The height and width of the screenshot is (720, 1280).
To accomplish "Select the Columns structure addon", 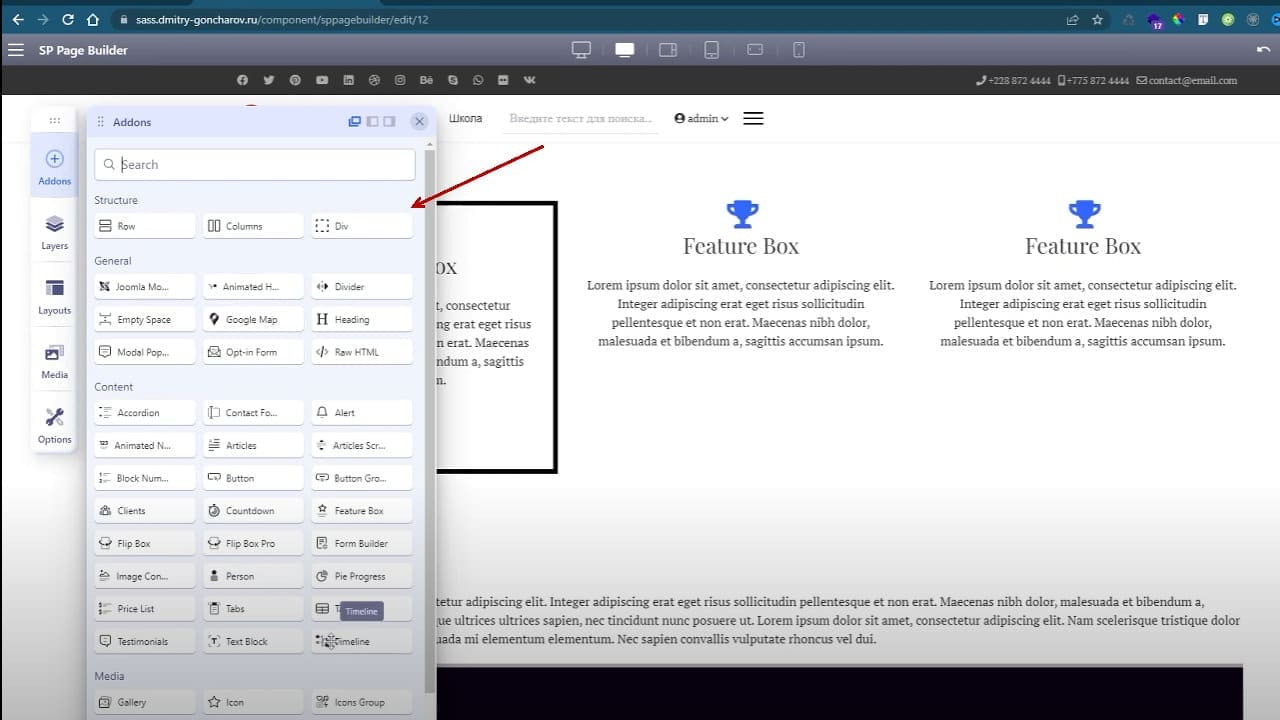I will click(x=254, y=226).
